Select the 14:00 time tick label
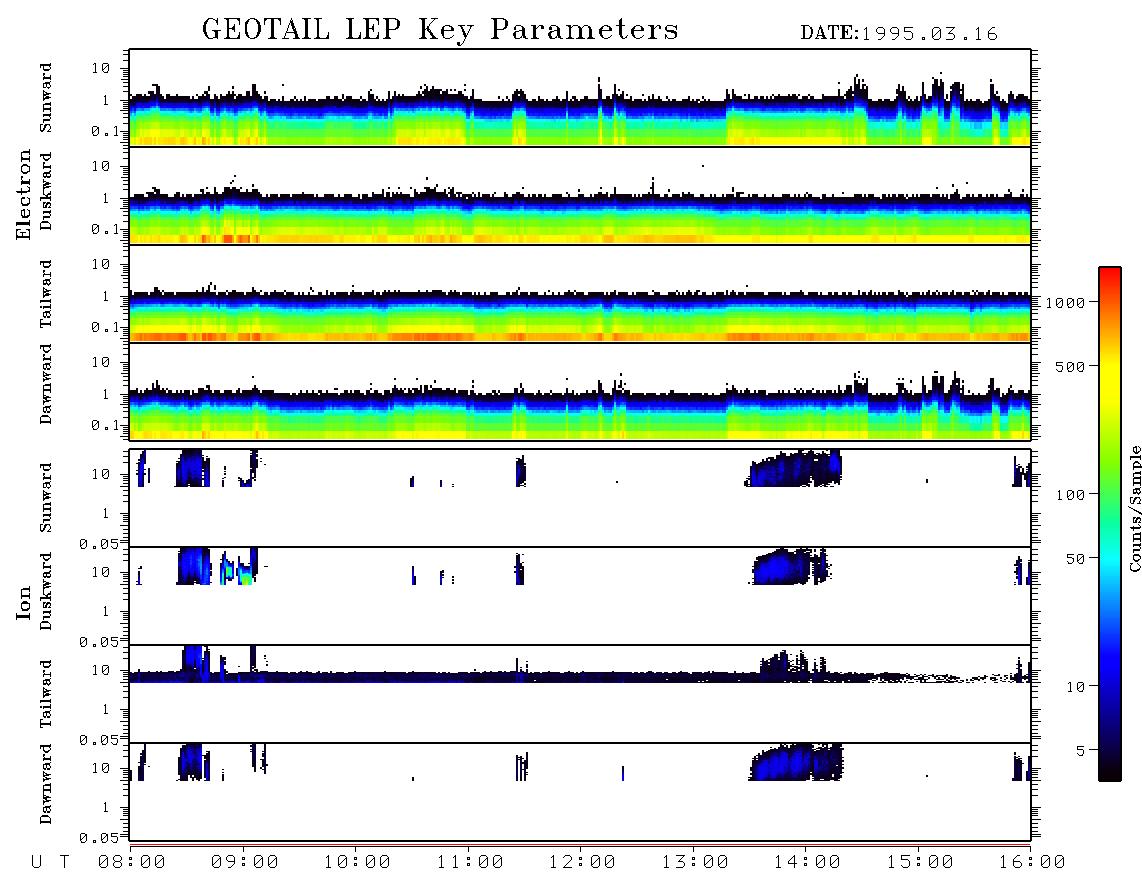The width and height of the screenshot is (1142, 880). pos(807,862)
